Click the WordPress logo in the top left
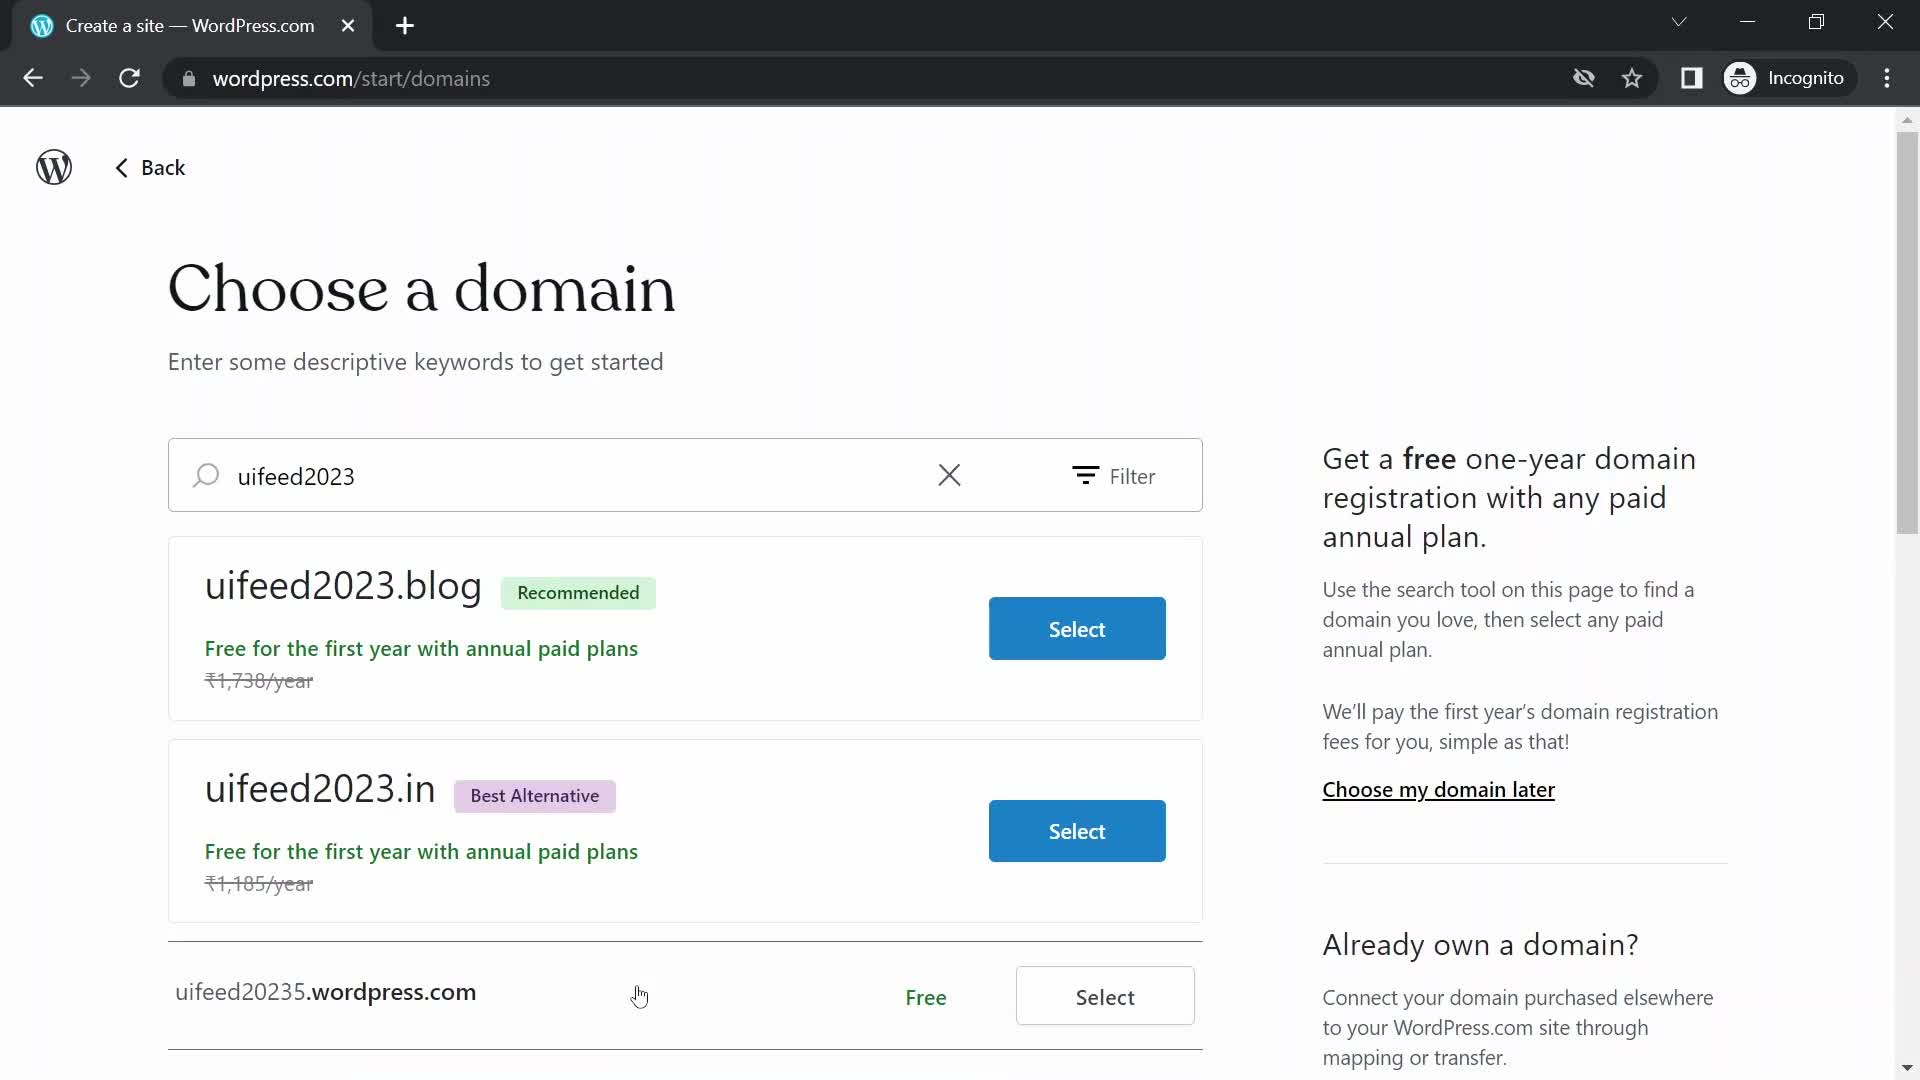Image resolution: width=1920 pixels, height=1080 pixels. (x=53, y=166)
